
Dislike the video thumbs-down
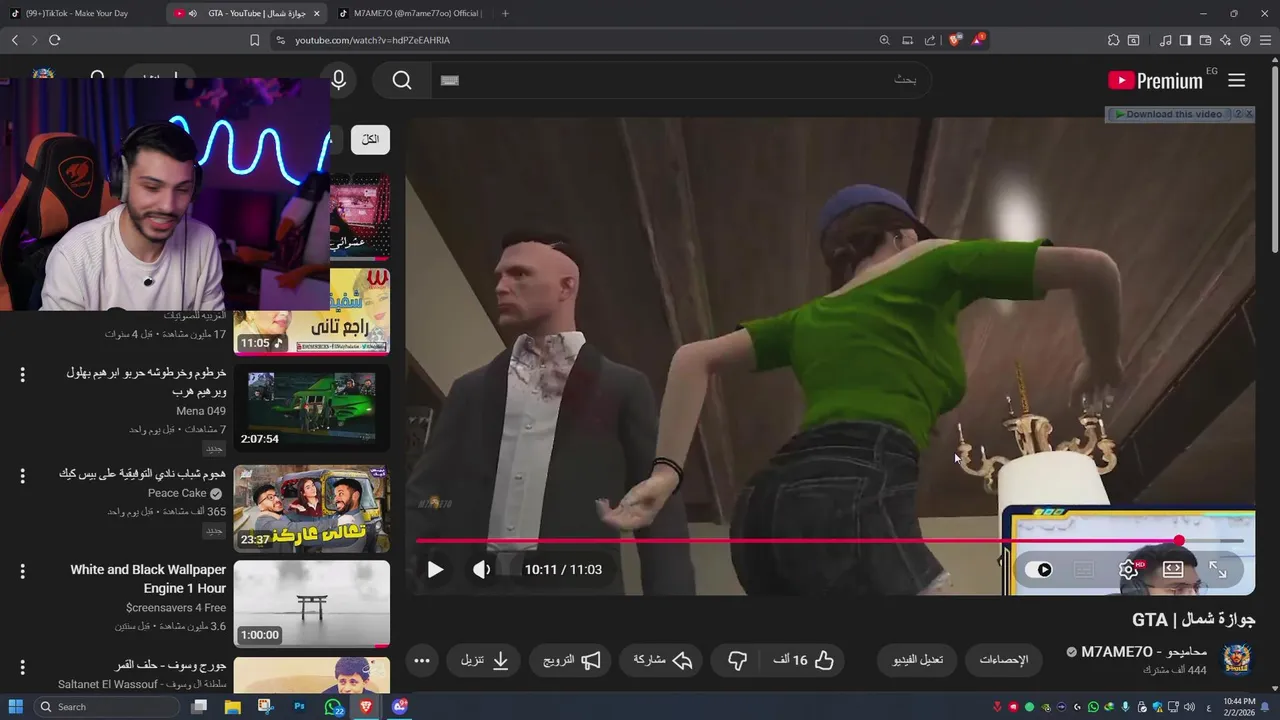pos(737,660)
